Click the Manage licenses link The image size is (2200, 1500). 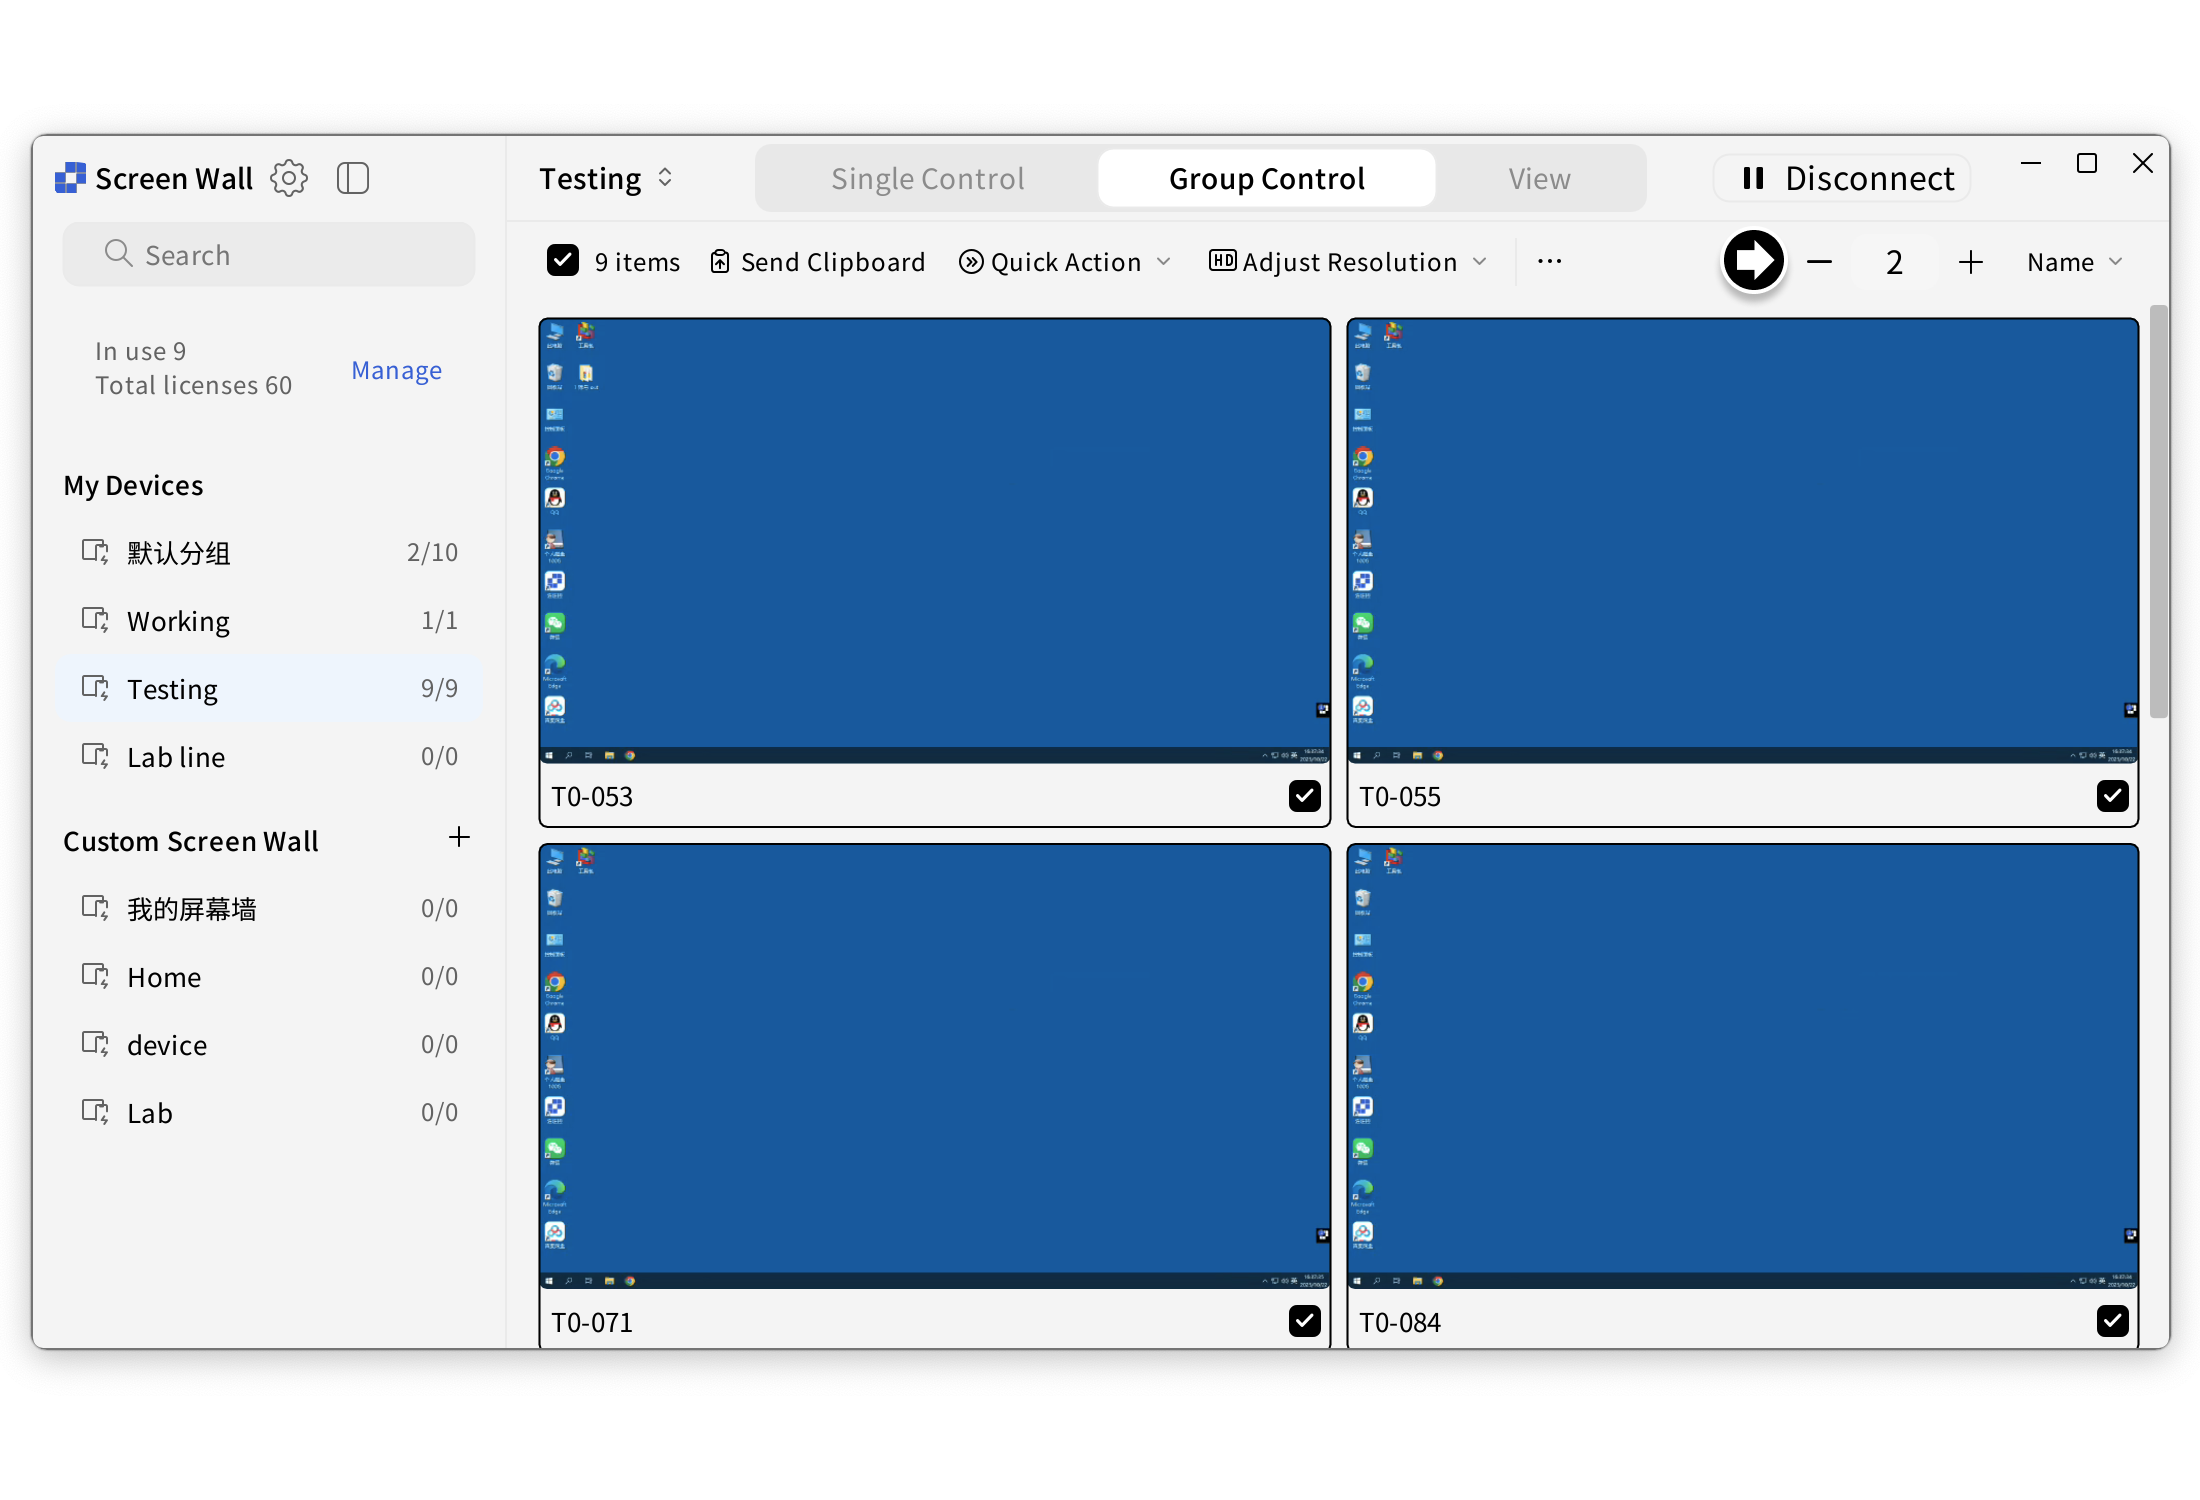tap(396, 370)
